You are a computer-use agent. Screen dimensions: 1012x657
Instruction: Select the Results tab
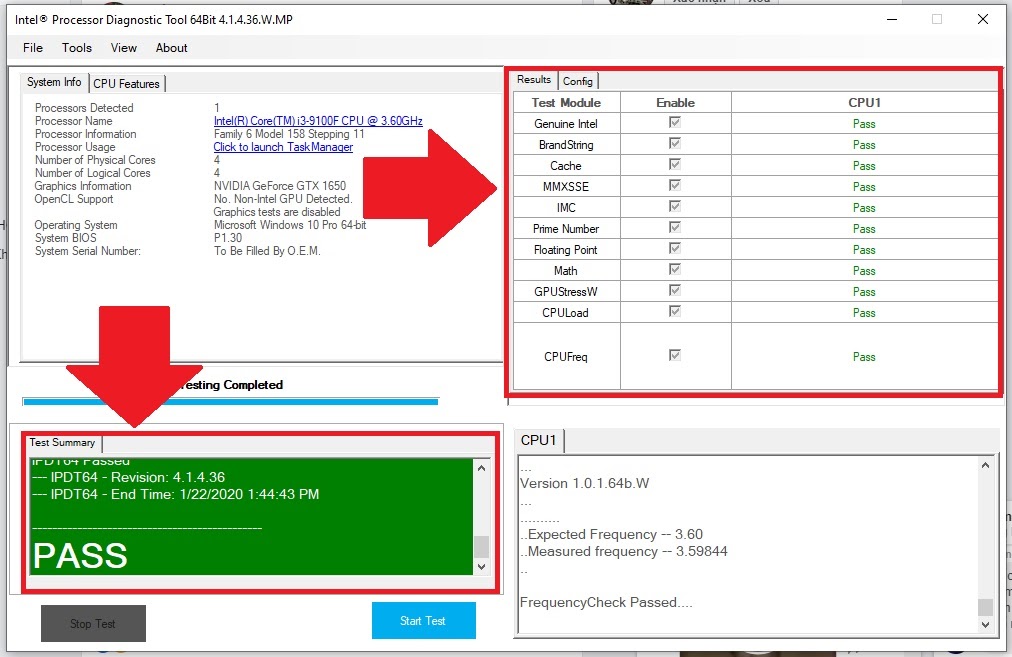click(x=534, y=79)
